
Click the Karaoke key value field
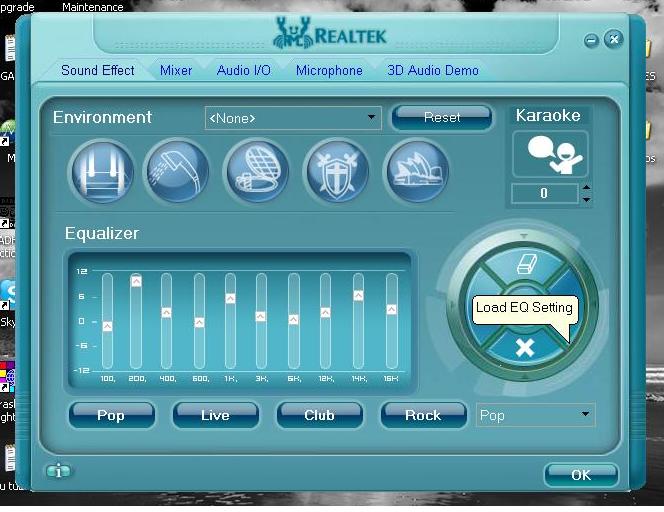click(x=544, y=194)
